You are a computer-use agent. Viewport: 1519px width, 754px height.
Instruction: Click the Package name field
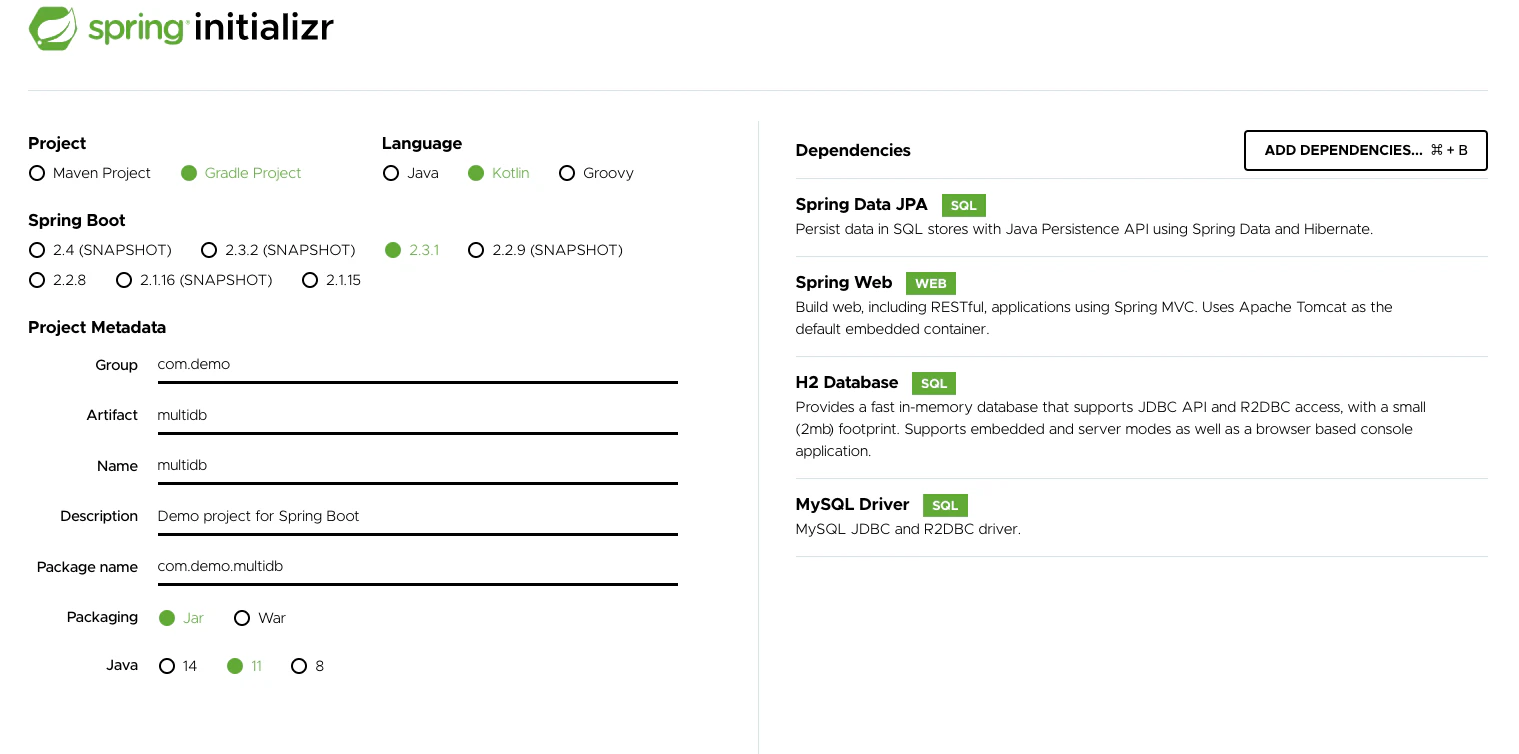pos(417,566)
